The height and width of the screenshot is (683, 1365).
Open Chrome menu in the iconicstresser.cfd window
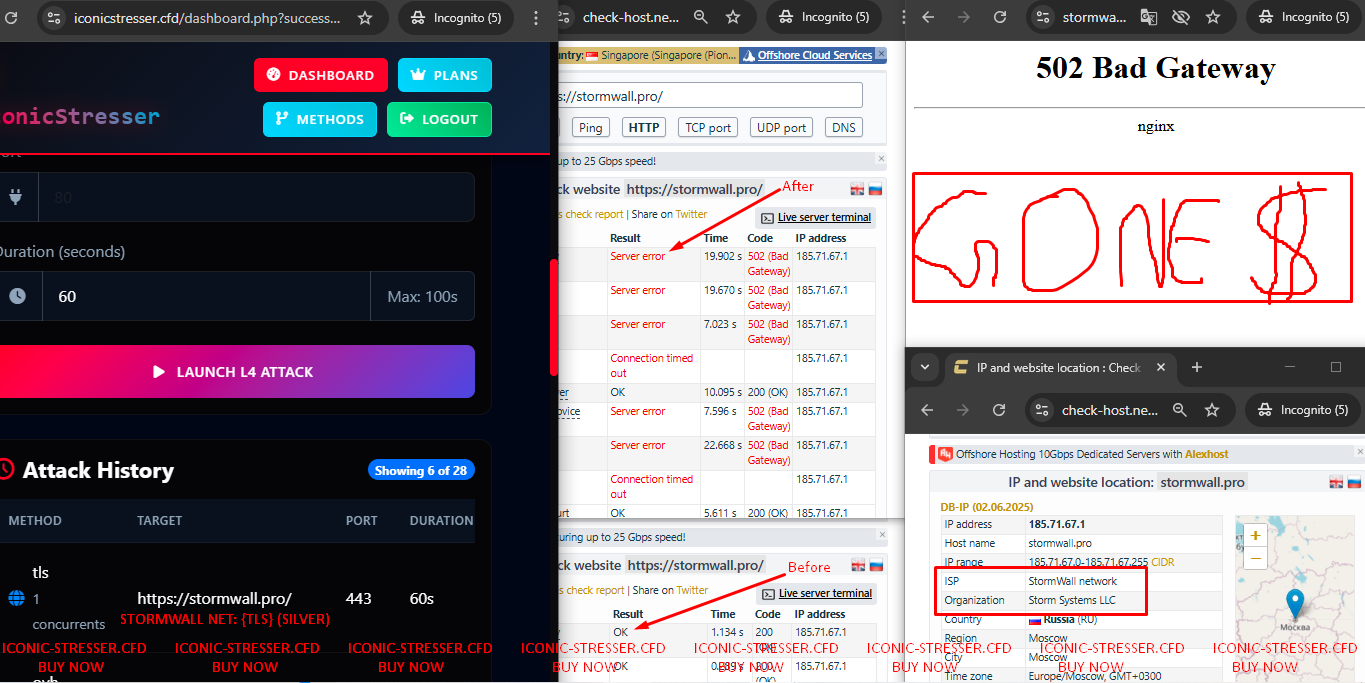click(x=538, y=18)
